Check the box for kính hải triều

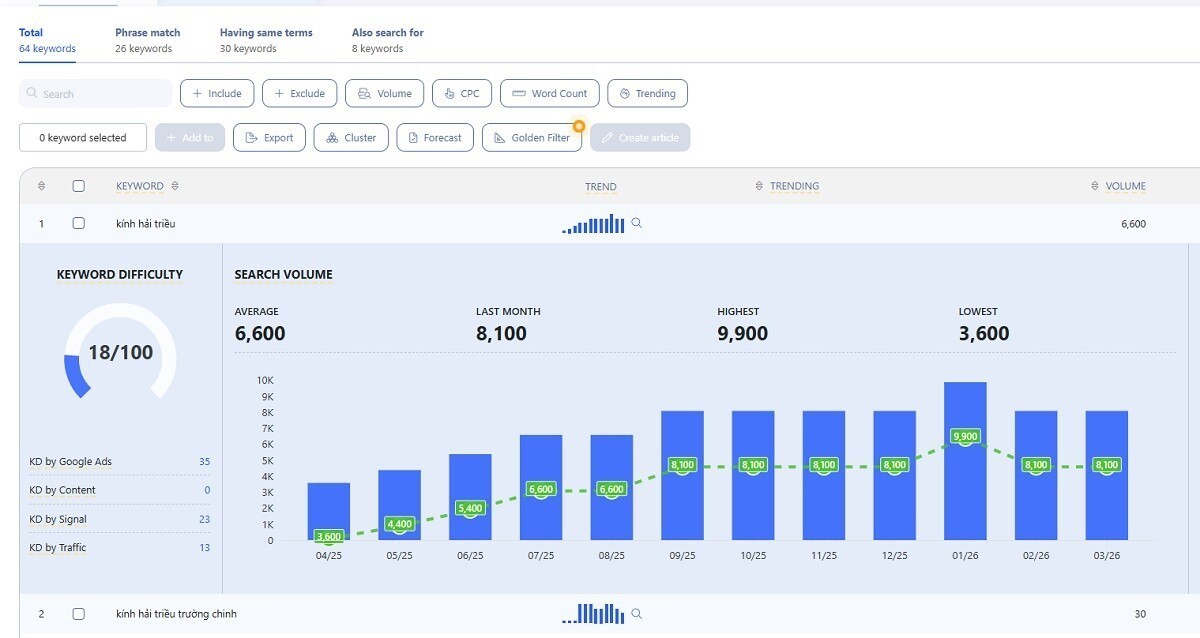pos(79,223)
